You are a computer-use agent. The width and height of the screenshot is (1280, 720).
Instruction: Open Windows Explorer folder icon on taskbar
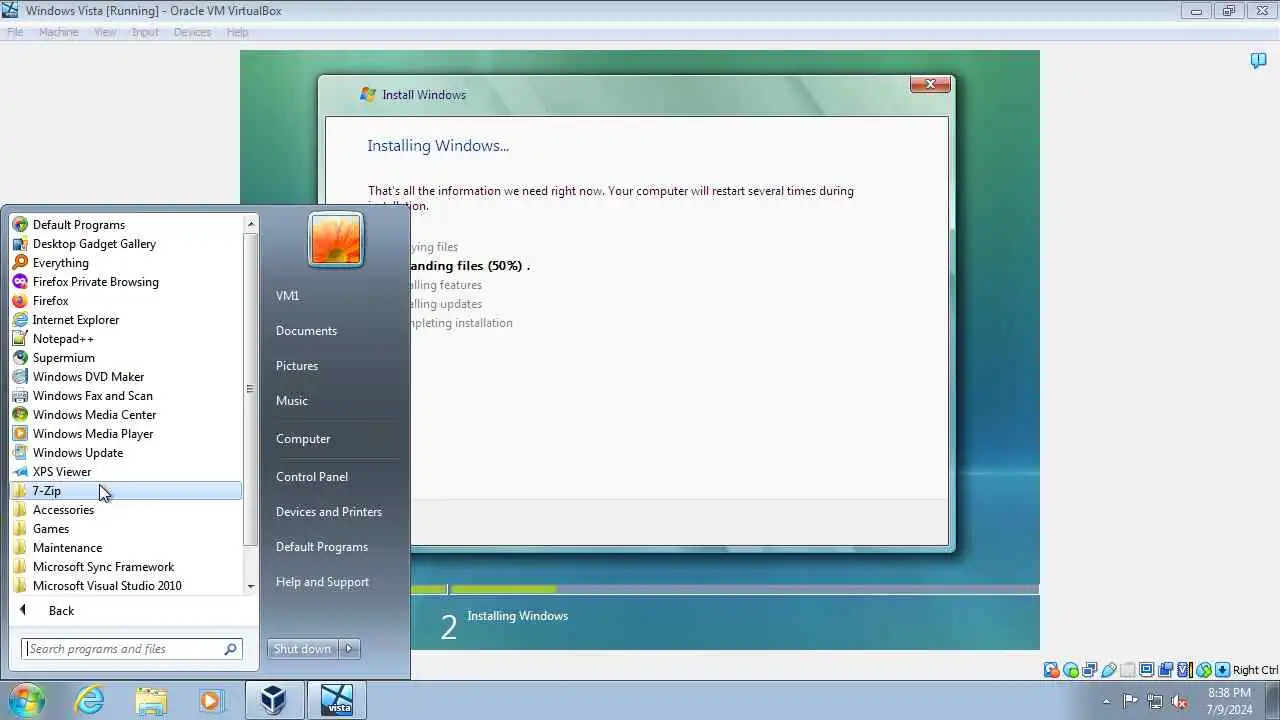pos(151,700)
